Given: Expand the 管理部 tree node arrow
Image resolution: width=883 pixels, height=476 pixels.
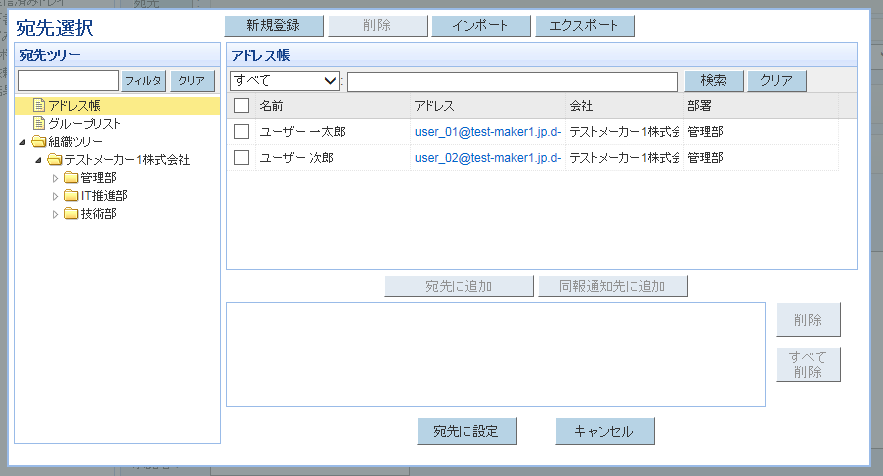Looking at the screenshot, I should 56,178.
